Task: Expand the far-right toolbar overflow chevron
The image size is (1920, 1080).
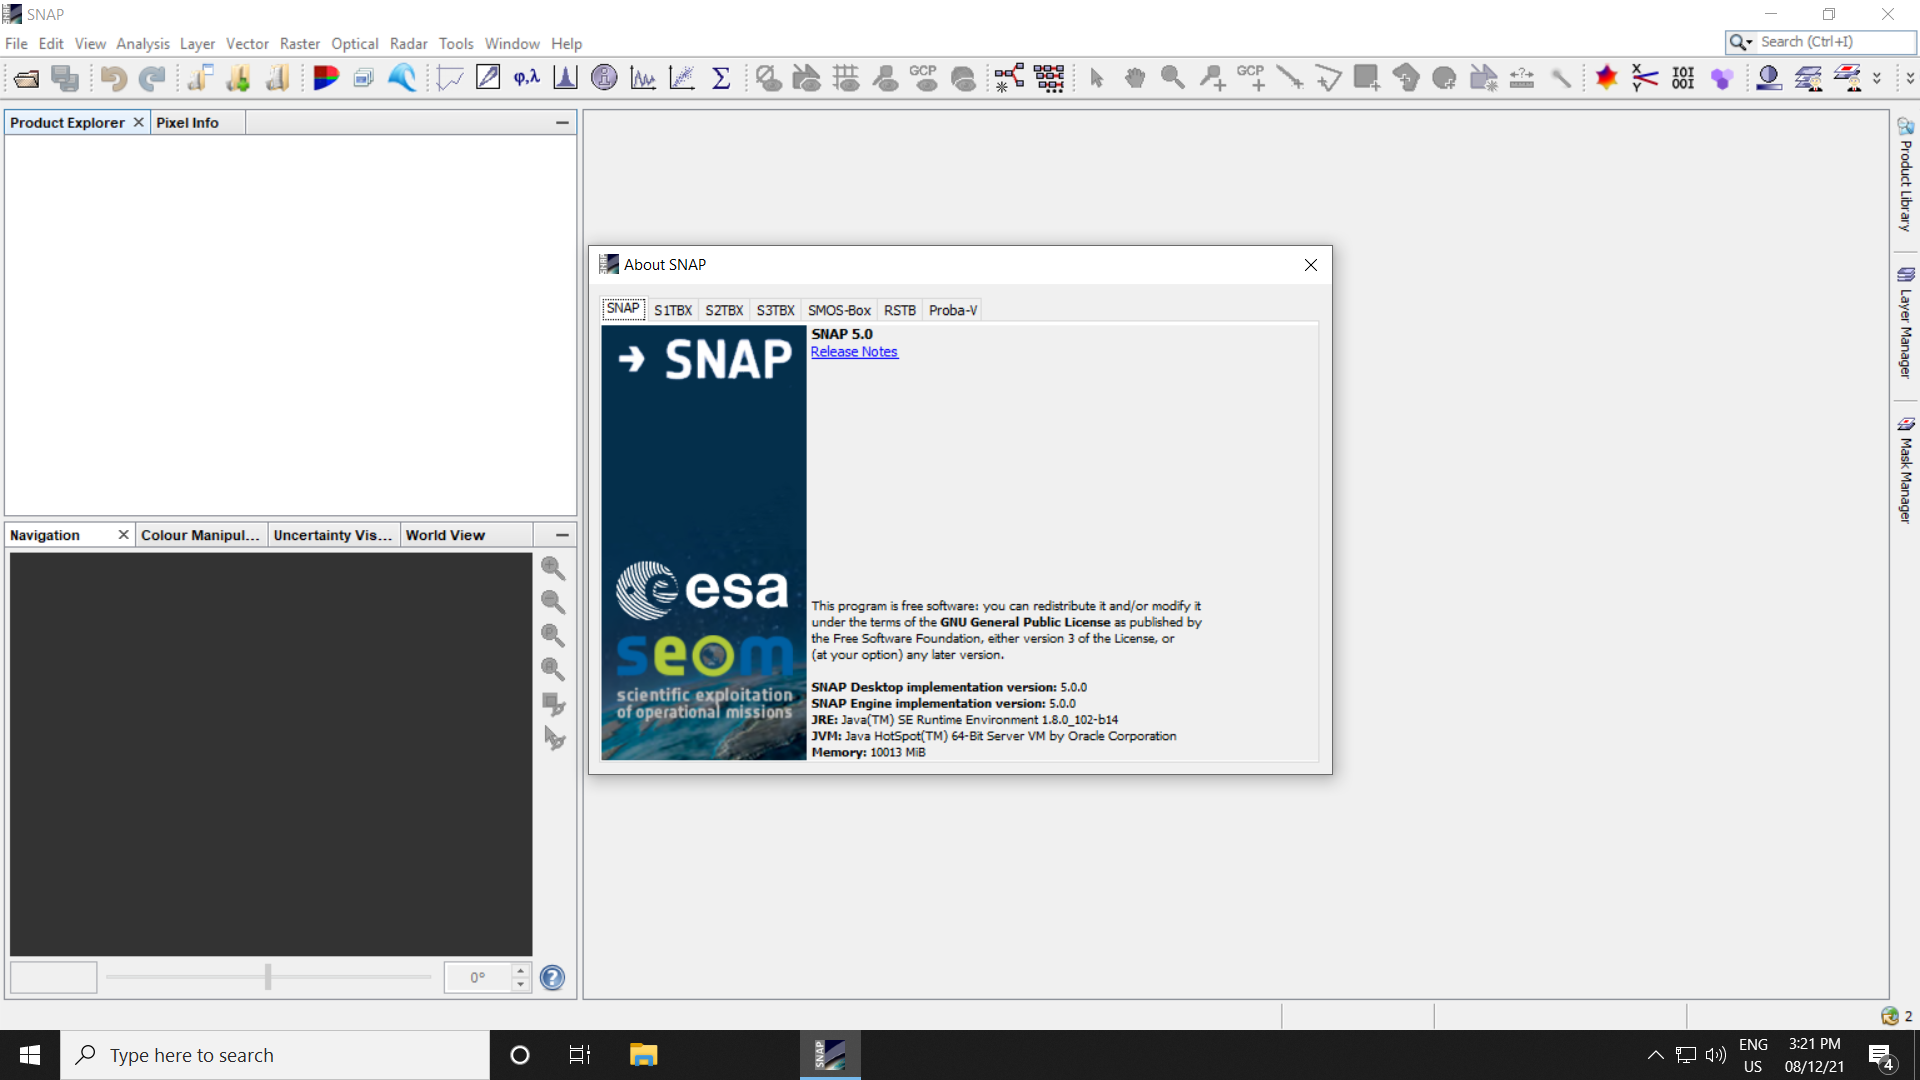Action: tap(1910, 78)
